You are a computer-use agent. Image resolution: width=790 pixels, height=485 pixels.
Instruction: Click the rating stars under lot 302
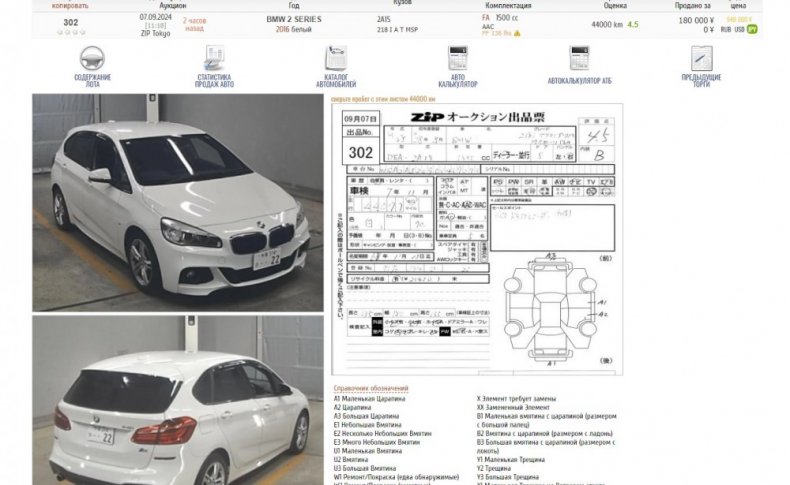(71, 32)
